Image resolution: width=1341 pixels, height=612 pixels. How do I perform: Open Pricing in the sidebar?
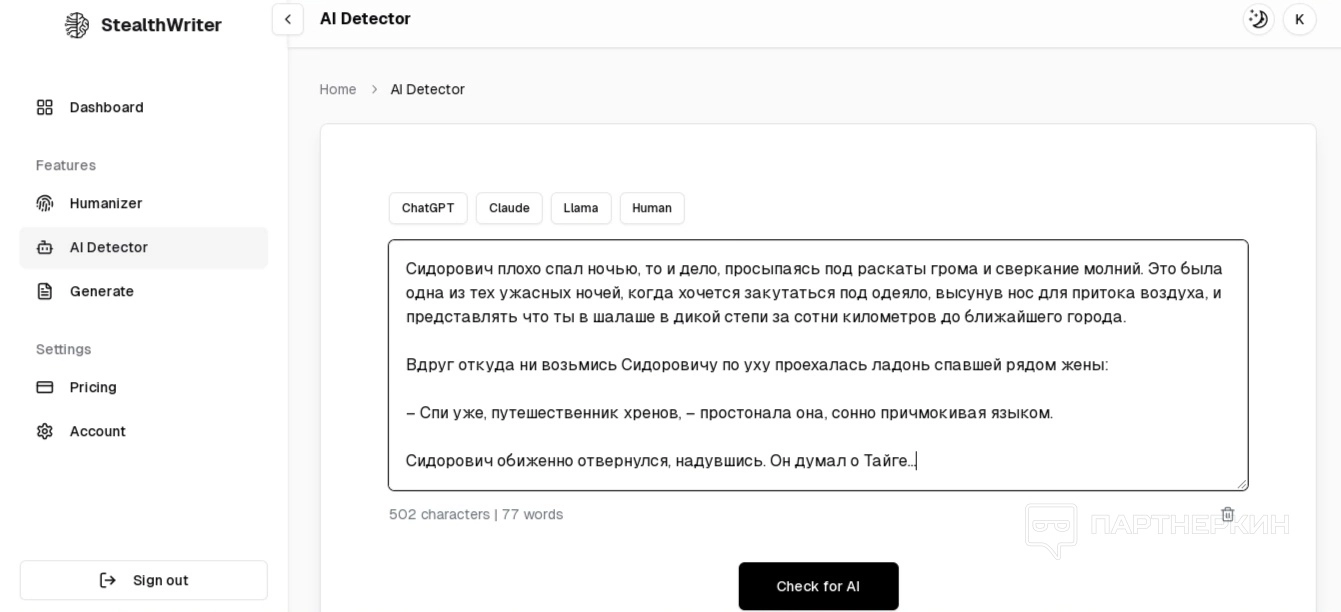tap(144, 387)
